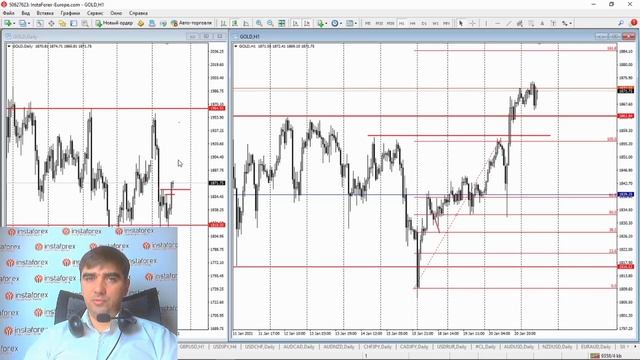Select the vertical line tool
The image size is (640, 360).
click(x=486, y=23)
